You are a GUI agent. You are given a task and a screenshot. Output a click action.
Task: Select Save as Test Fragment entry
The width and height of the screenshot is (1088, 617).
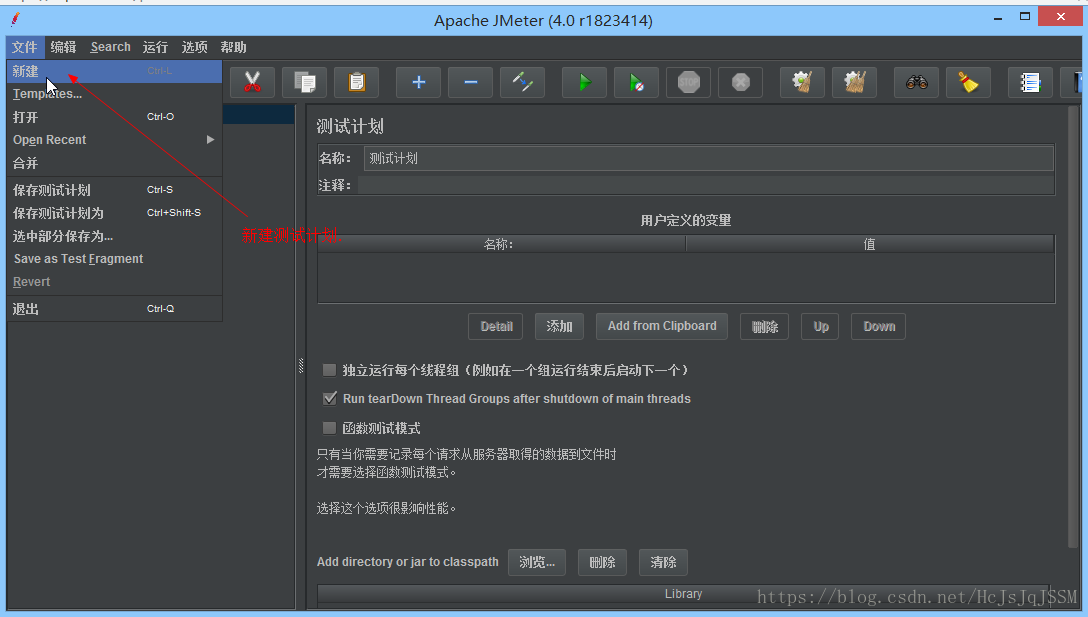[114, 259]
